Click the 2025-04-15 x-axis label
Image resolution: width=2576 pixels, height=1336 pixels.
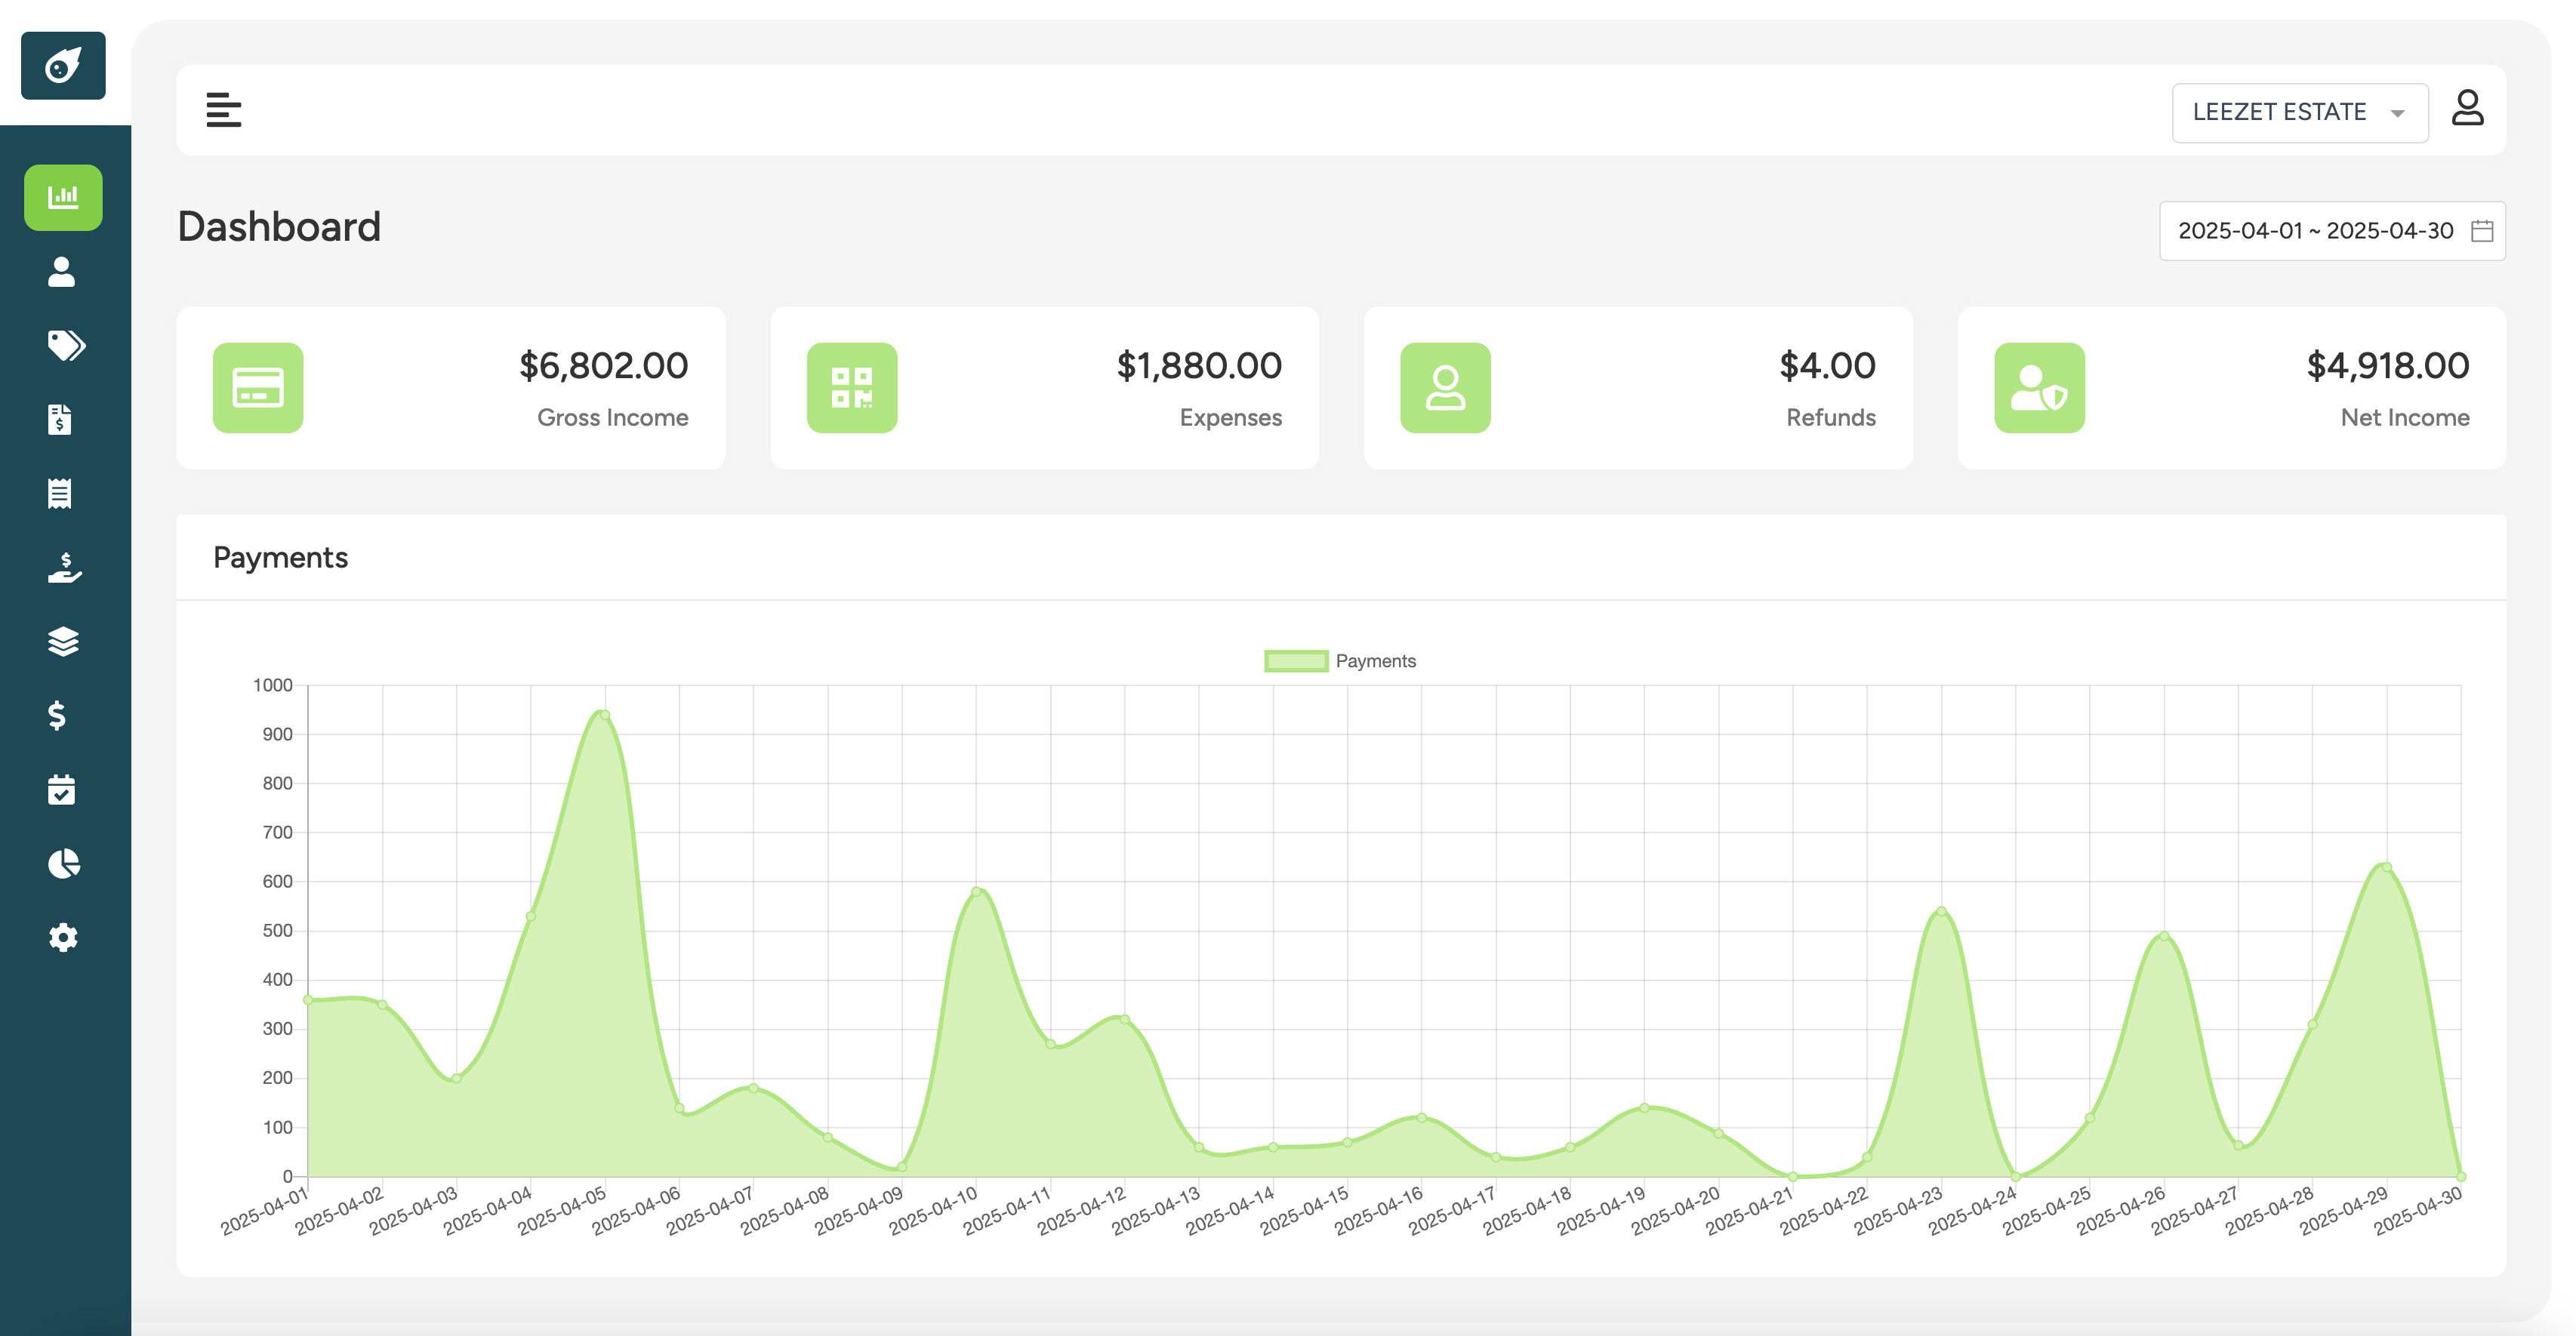tap(1304, 1210)
